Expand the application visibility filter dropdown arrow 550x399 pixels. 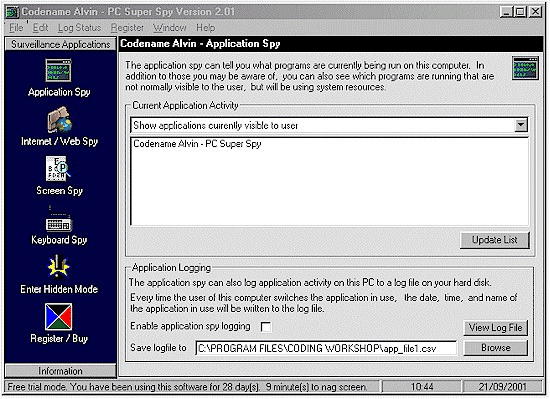(521, 125)
